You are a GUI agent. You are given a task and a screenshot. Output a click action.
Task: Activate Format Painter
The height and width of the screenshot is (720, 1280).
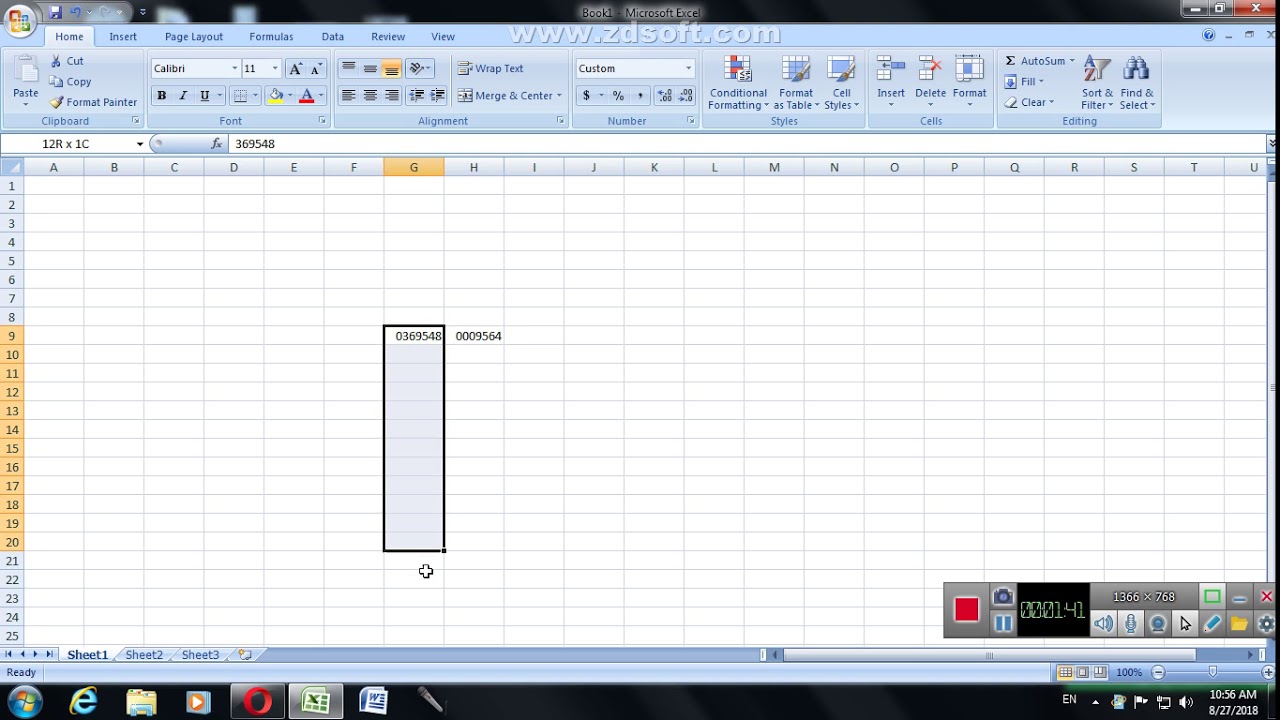(x=93, y=102)
